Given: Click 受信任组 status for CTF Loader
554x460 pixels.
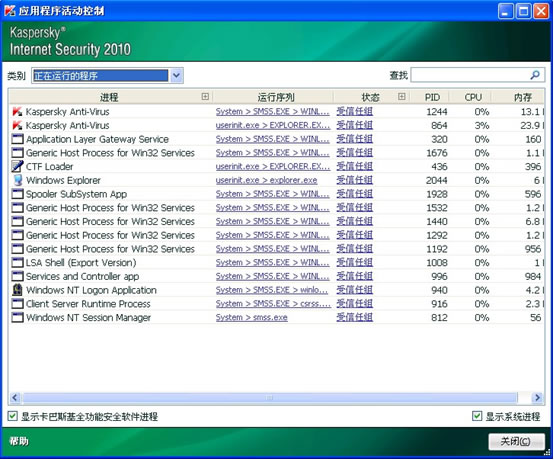Looking at the screenshot, I should (x=354, y=166).
